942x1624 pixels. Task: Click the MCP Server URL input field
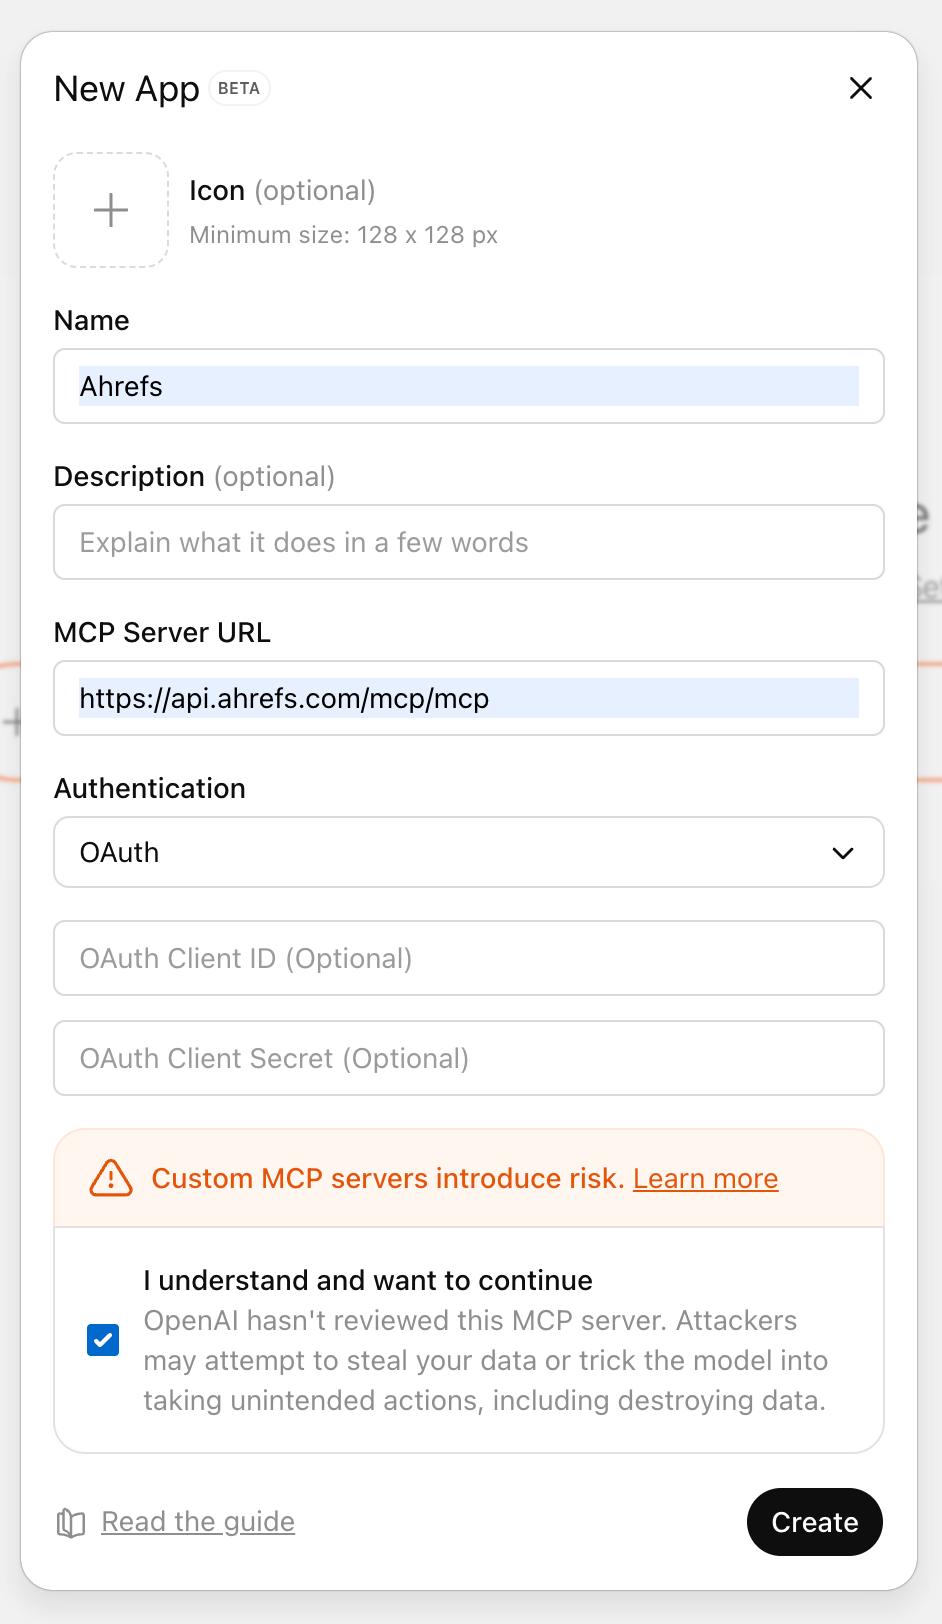tap(468, 698)
